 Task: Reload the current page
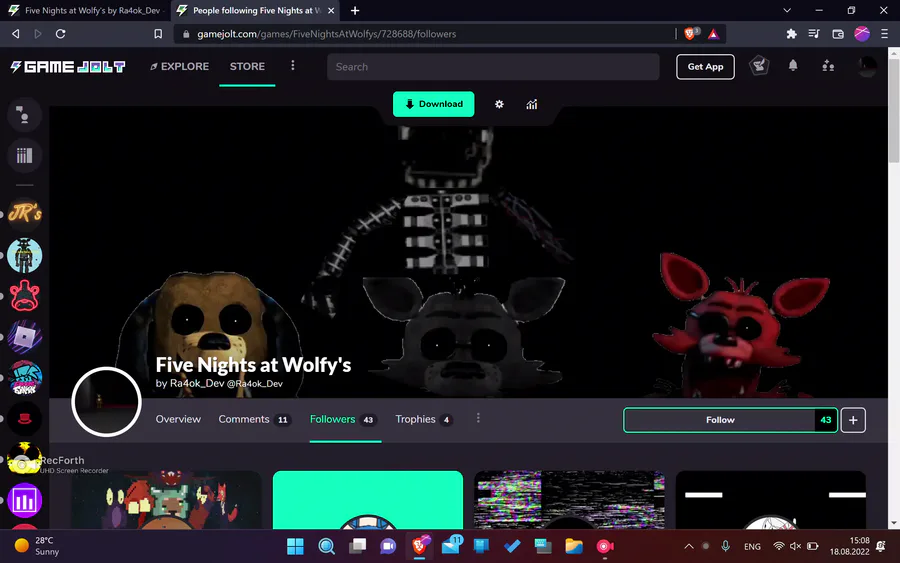coord(60,34)
